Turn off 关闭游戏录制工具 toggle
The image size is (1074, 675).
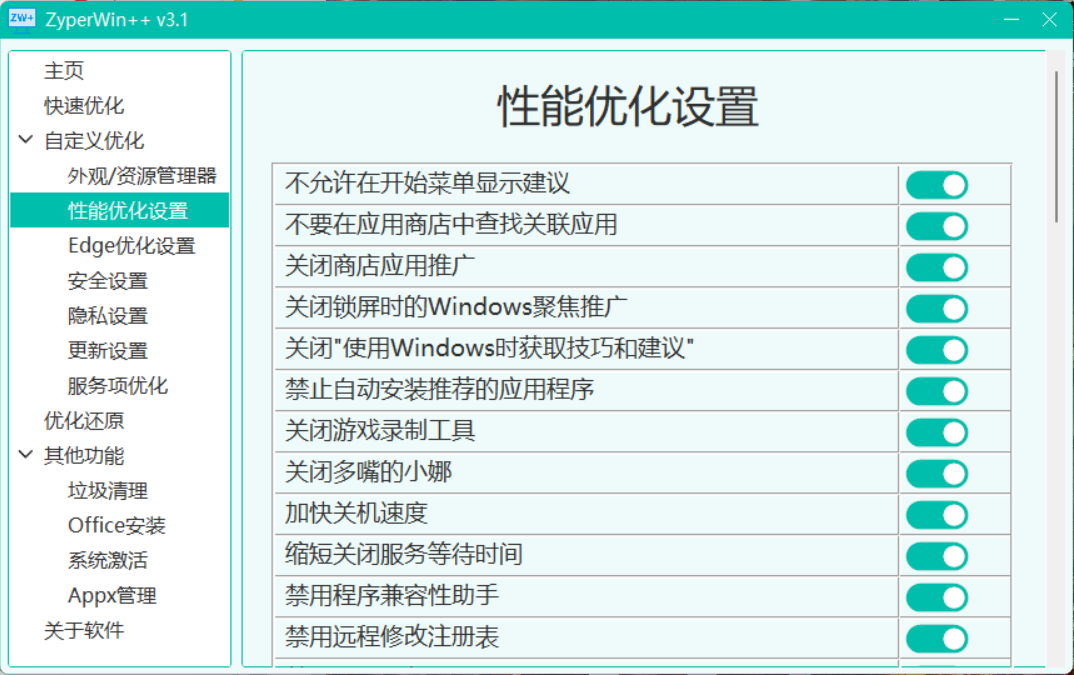tap(937, 432)
